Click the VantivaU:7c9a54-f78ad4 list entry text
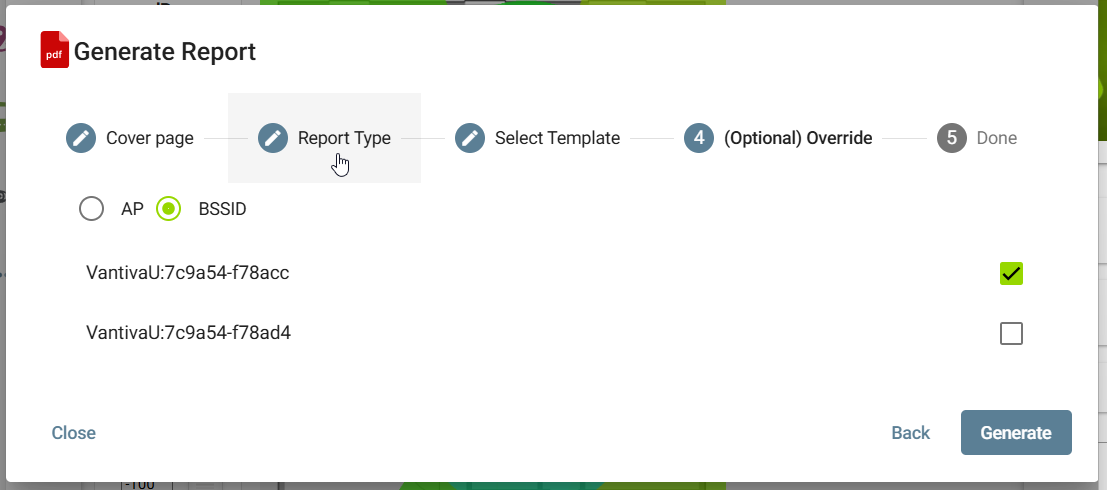The image size is (1107, 490). pyautogui.click(x=188, y=332)
